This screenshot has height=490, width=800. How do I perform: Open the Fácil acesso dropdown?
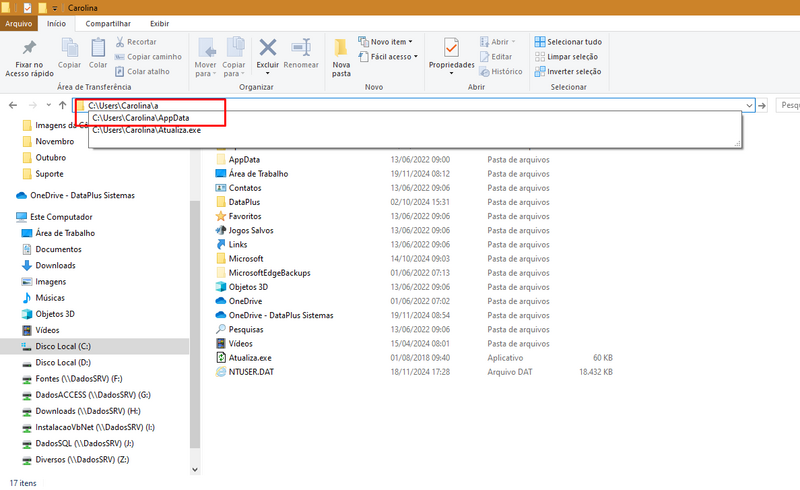pyautogui.click(x=388, y=57)
